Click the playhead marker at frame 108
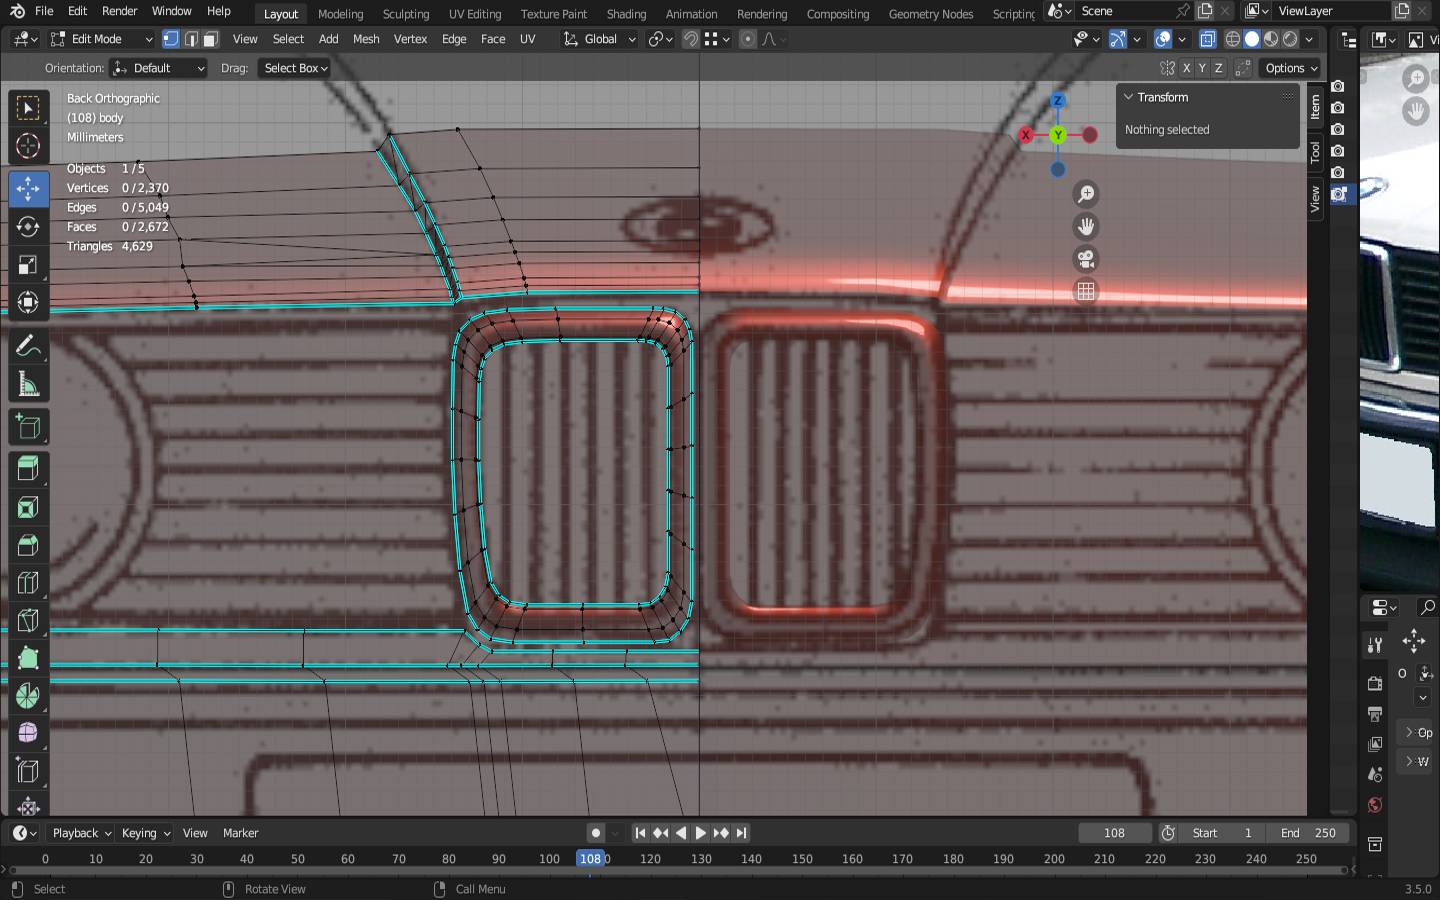This screenshot has height=900, width=1440. [x=591, y=859]
